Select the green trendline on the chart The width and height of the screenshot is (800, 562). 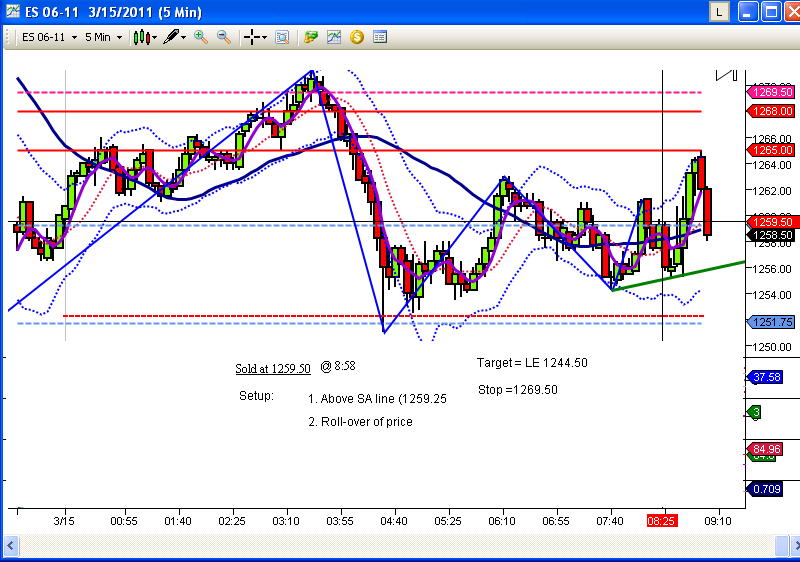[x=679, y=276]
